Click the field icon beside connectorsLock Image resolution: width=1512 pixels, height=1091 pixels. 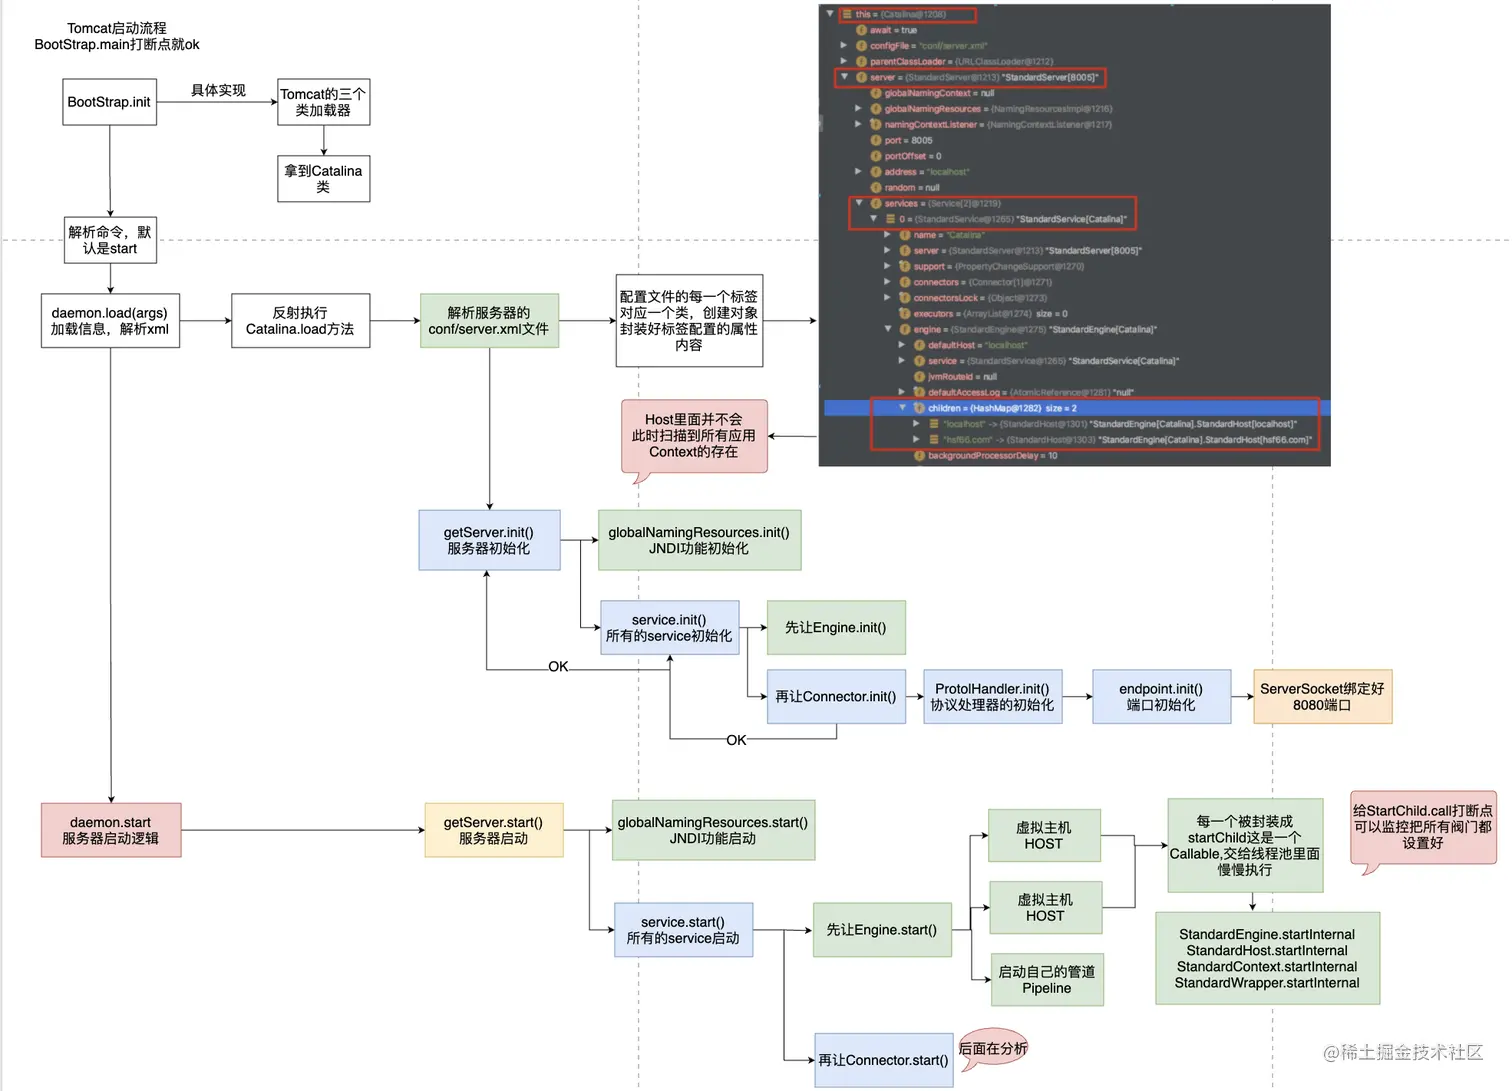coord(905,298)
